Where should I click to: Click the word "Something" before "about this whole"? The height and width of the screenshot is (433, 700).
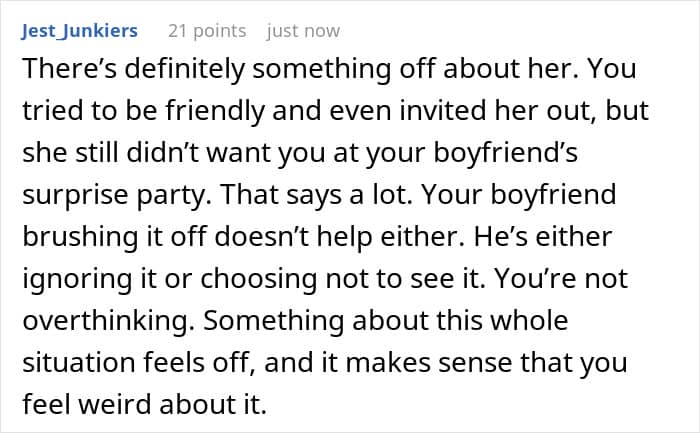(x=274, y=321)
